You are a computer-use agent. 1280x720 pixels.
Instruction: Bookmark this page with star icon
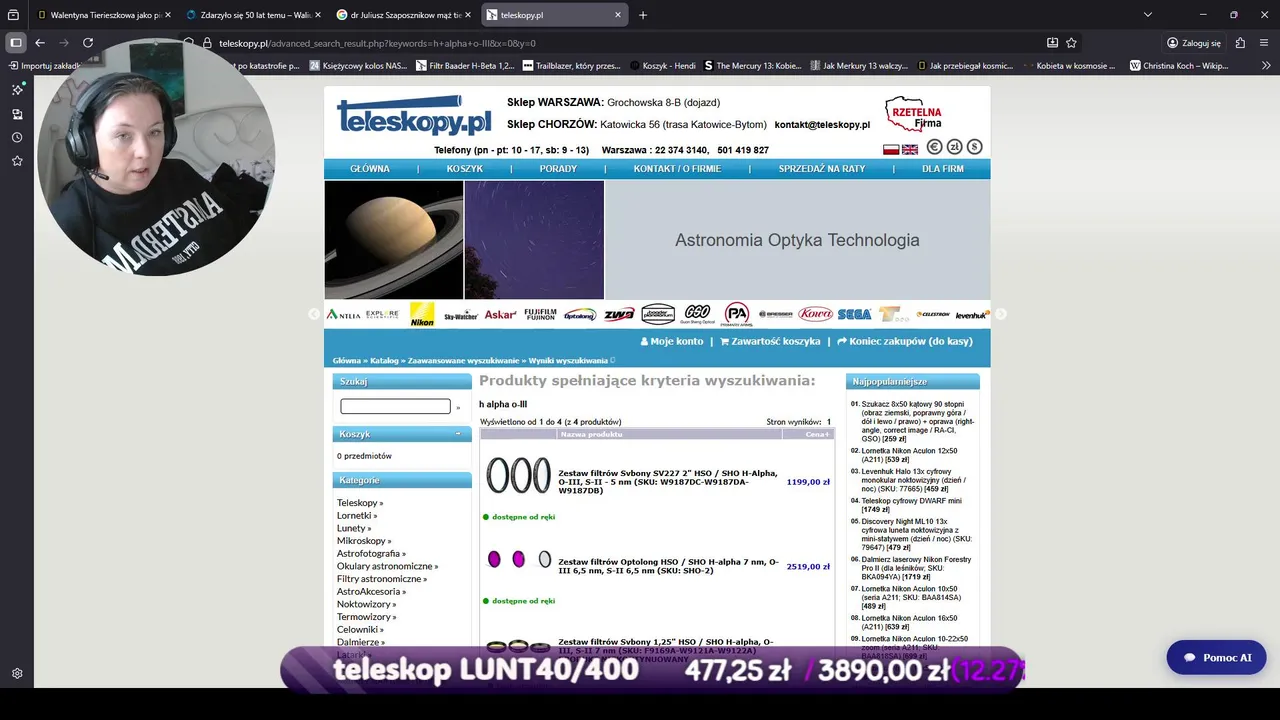click(1071, 43)
